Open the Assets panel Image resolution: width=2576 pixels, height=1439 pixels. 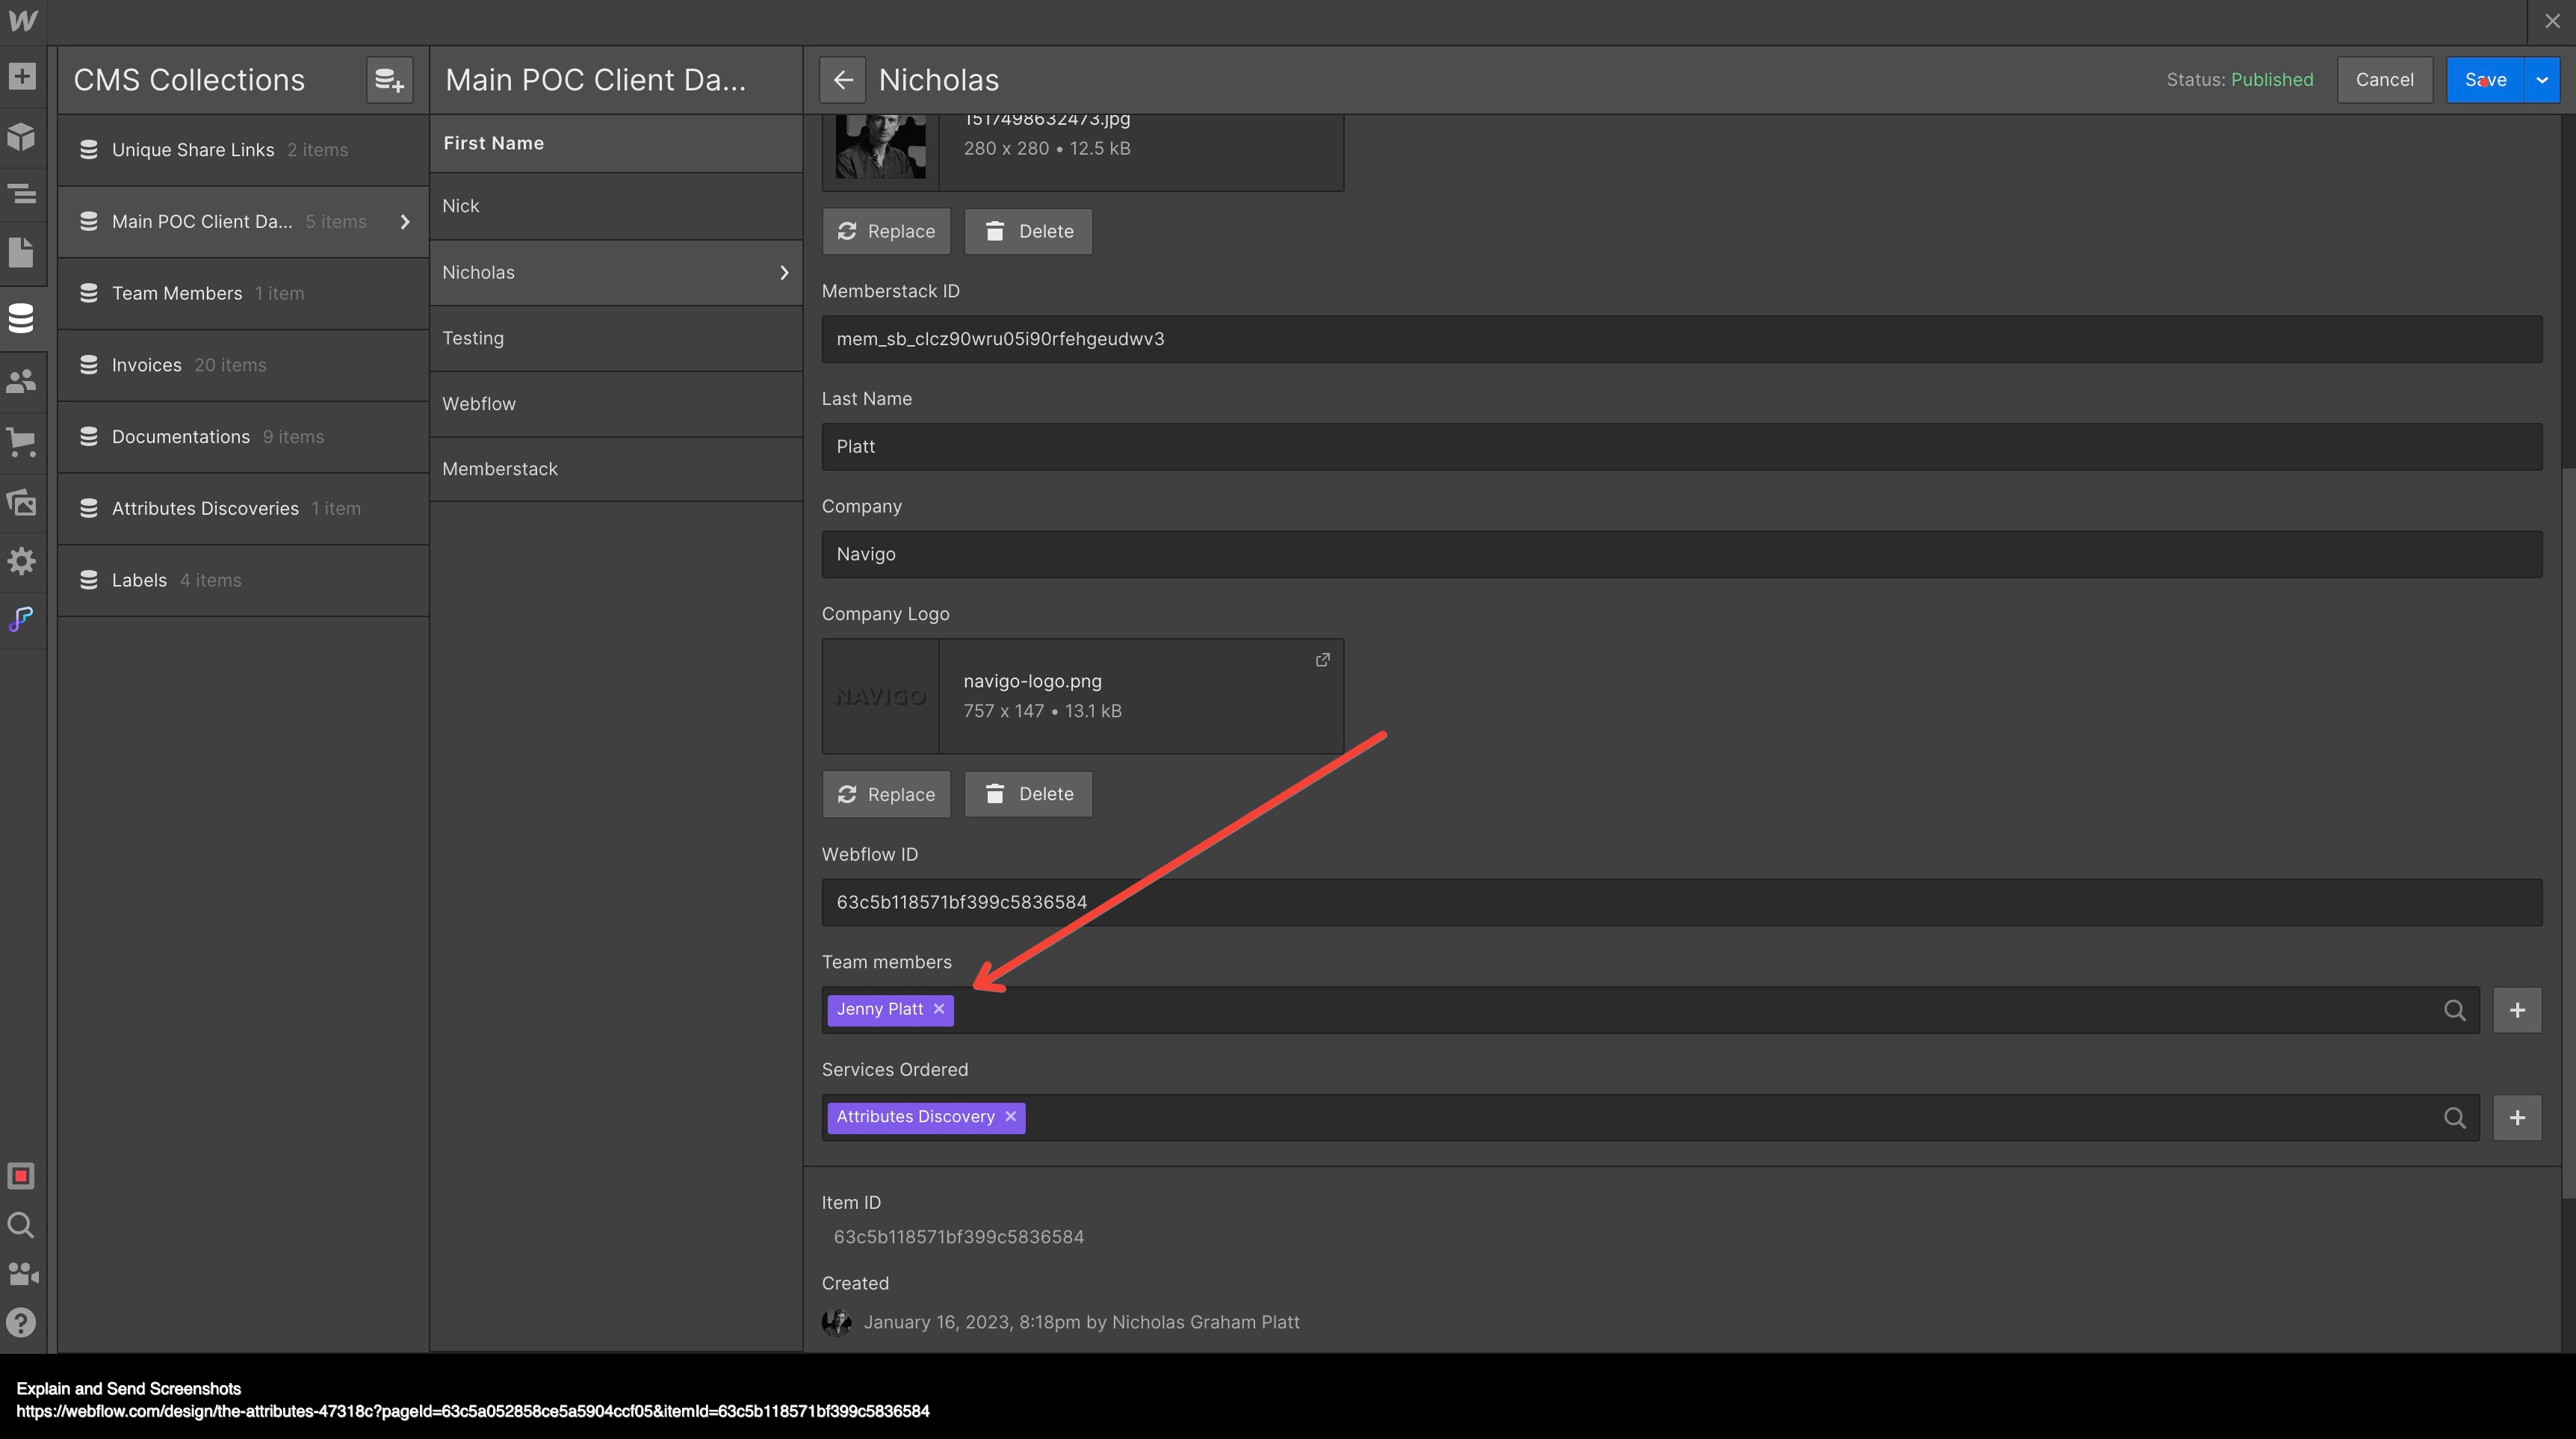22,503
